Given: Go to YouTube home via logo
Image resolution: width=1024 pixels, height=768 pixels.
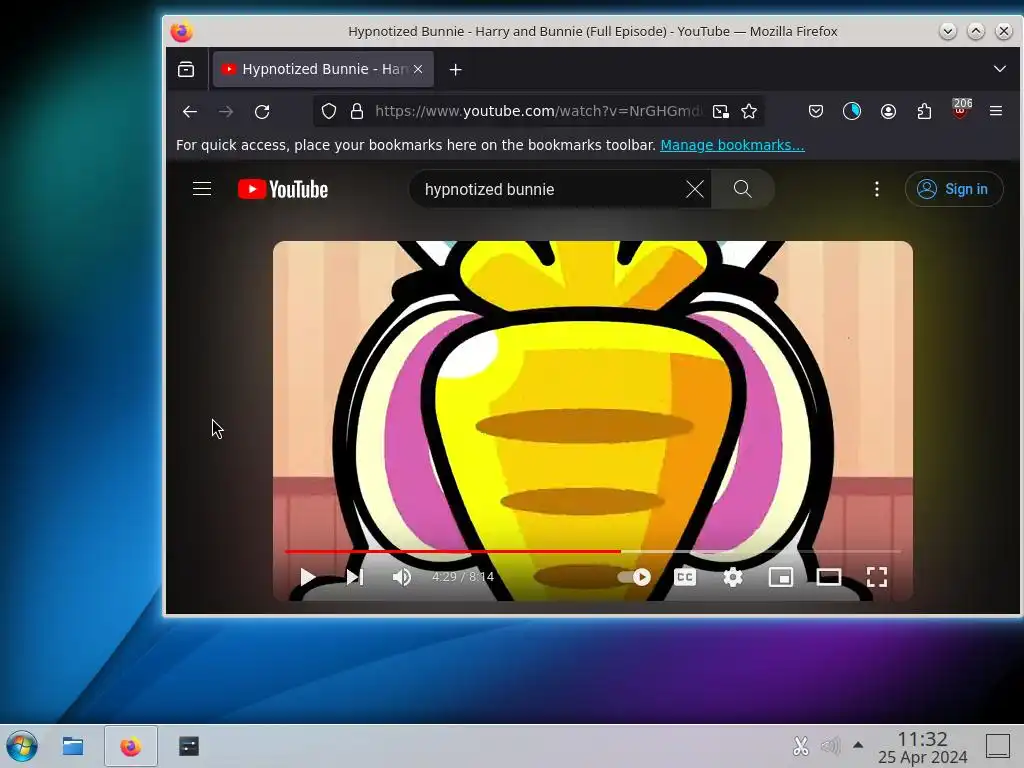Looking at the screenshot, I should pos(283,189).
